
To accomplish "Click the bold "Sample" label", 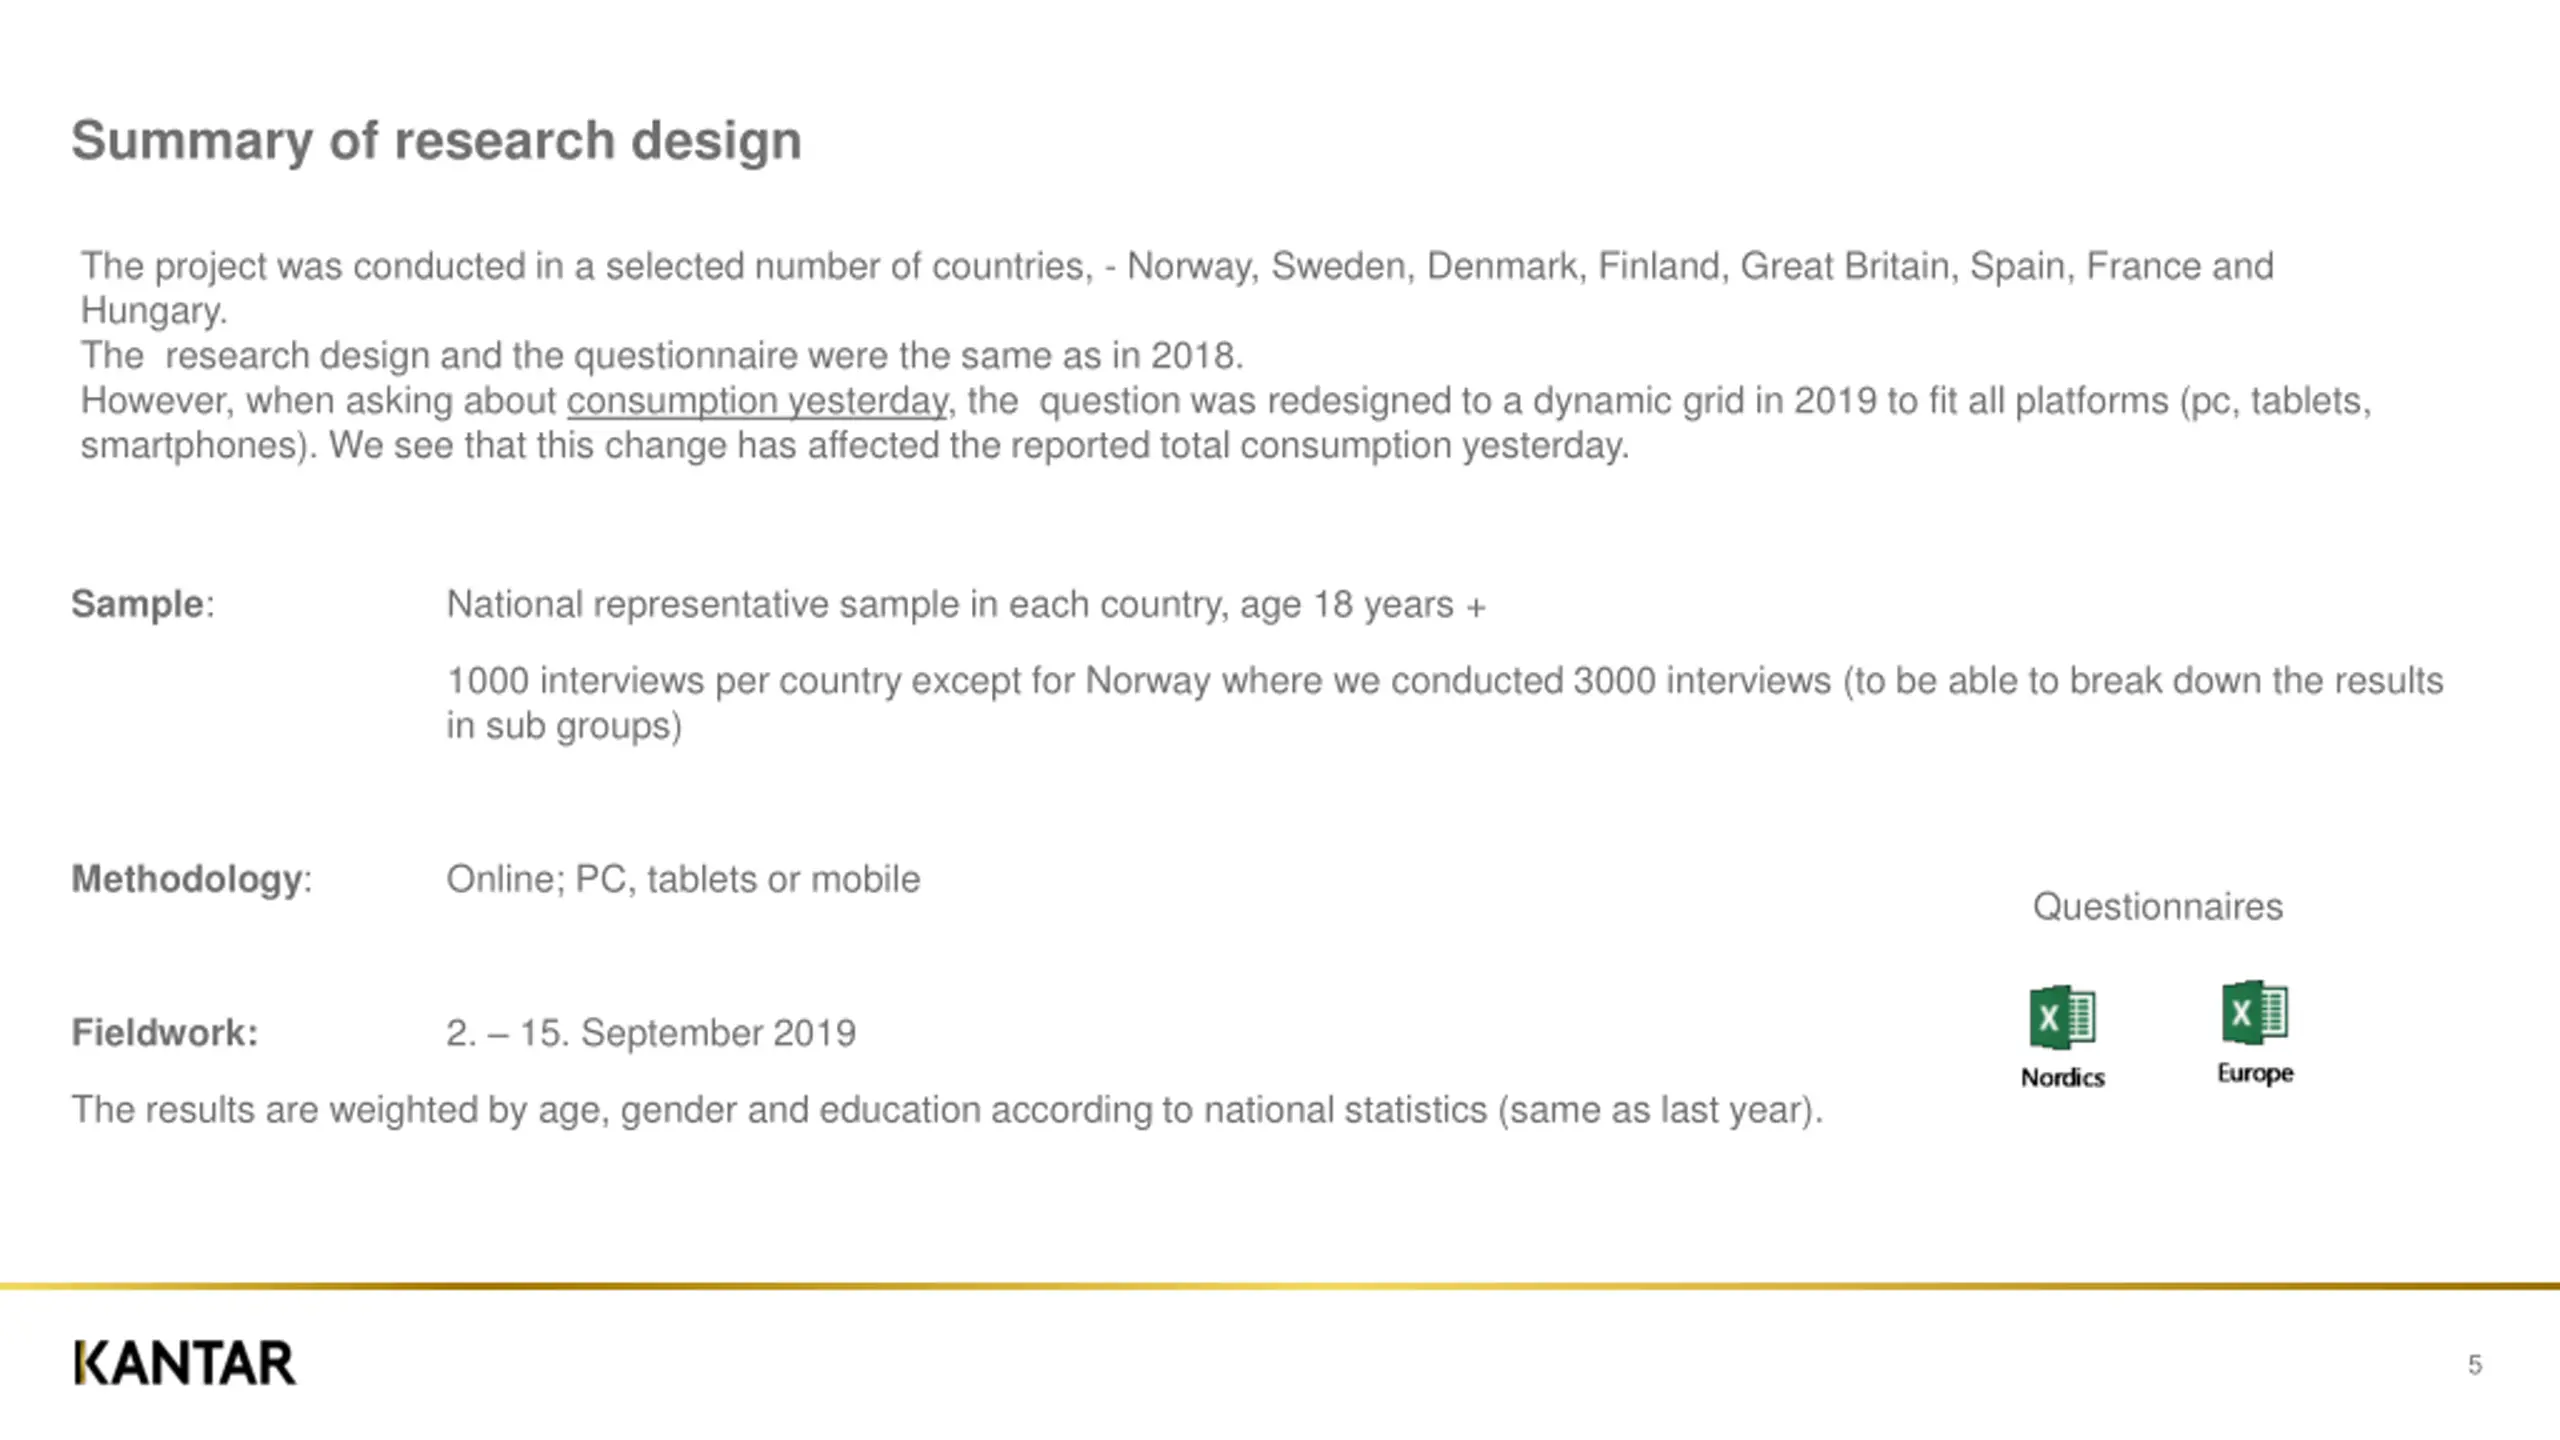I will click(138, 604).
